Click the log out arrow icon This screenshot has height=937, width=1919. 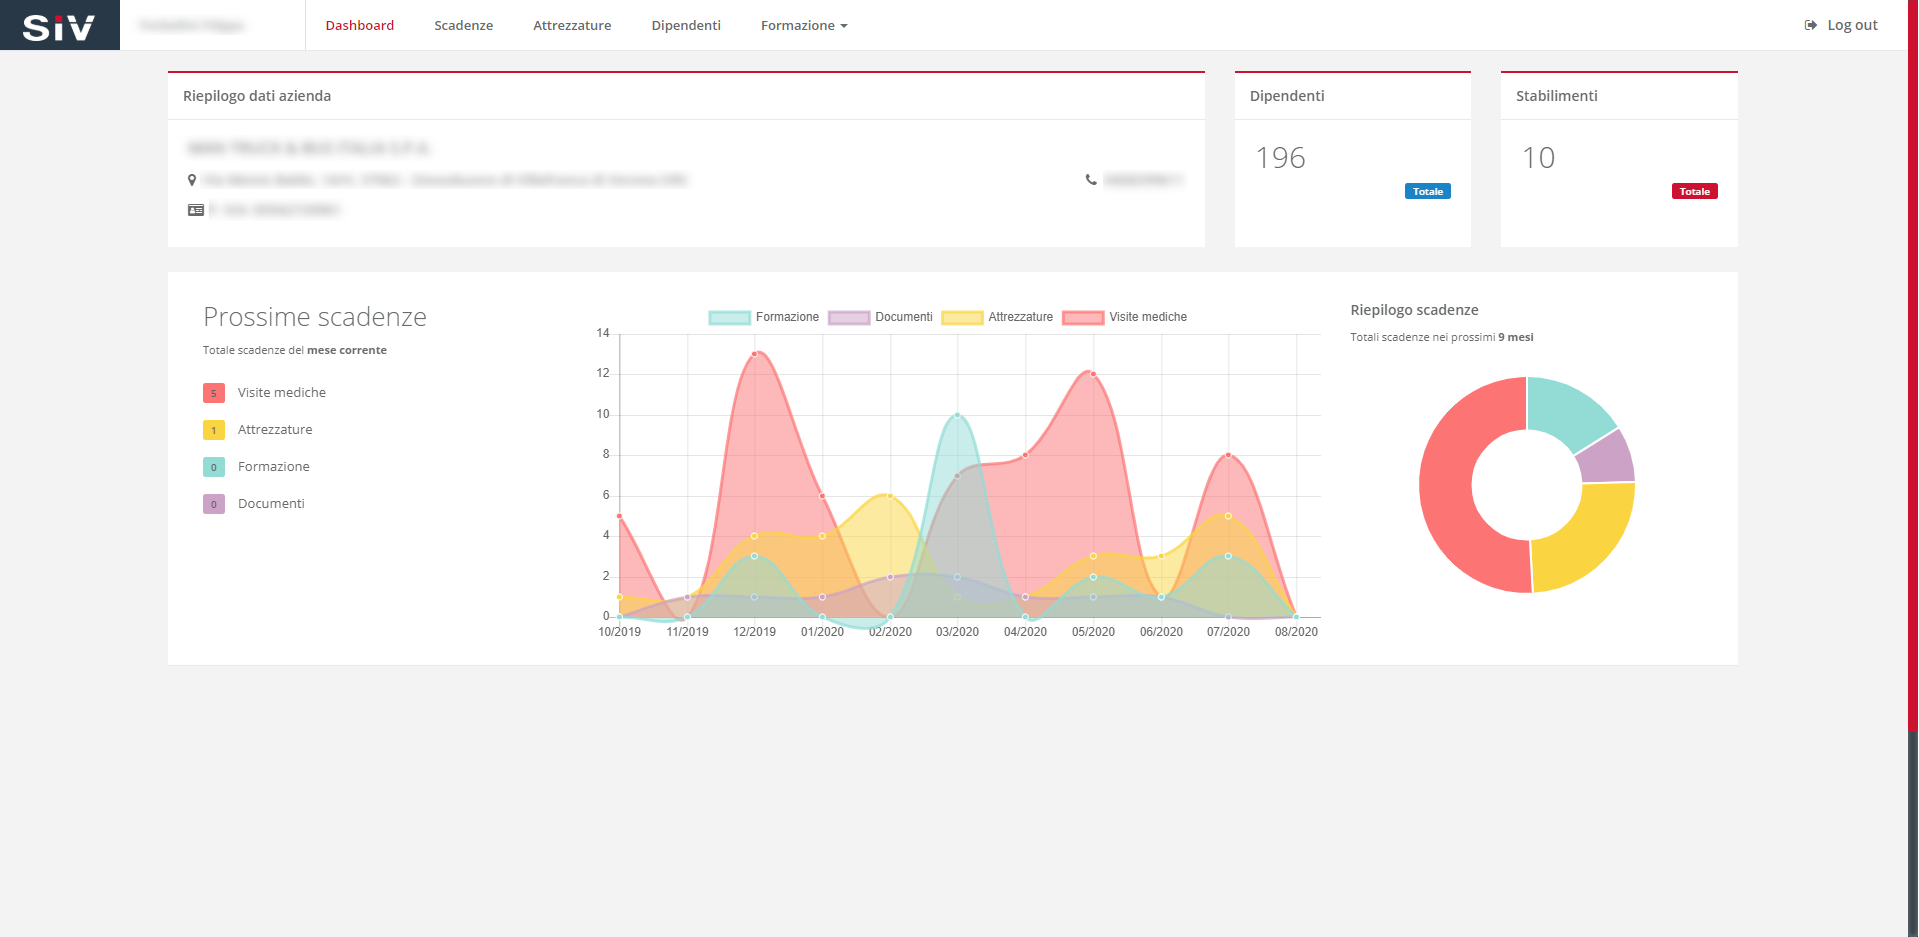(x=1810, y=25)
